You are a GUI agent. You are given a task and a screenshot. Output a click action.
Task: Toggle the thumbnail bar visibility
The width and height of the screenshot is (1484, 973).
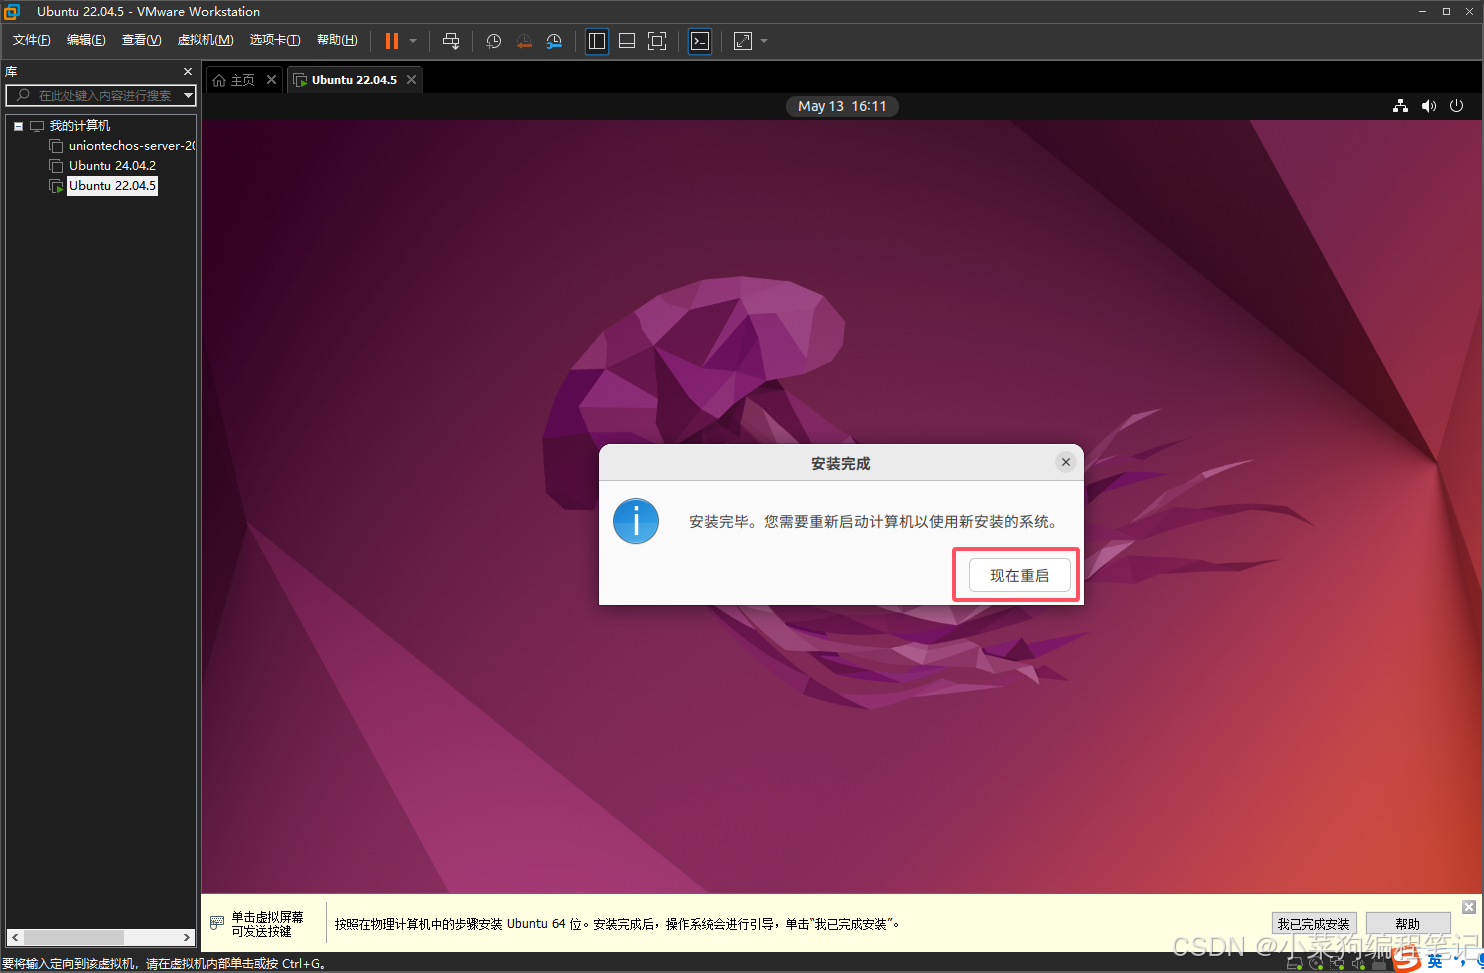click(x=627, y=41)
